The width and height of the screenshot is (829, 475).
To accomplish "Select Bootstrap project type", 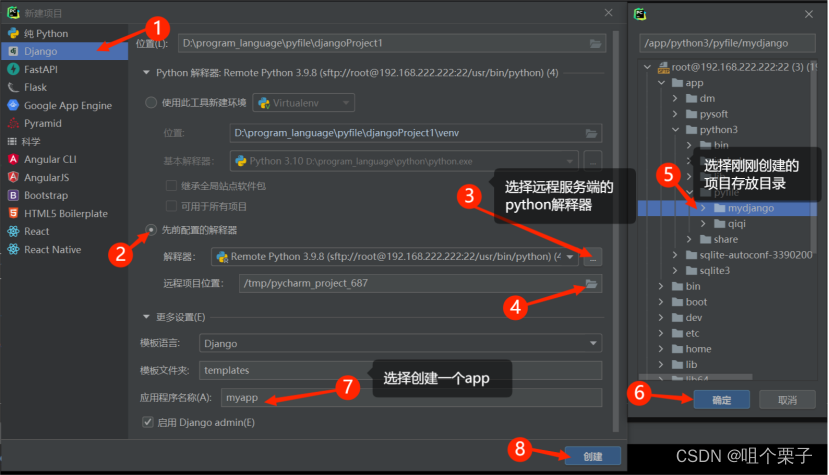I will [x=65, y=195].
